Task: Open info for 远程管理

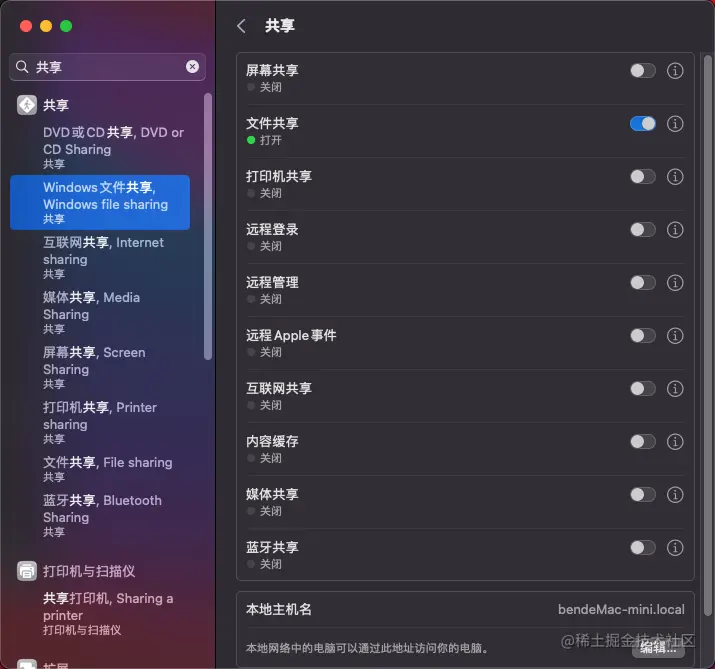Action: point(675,283)
